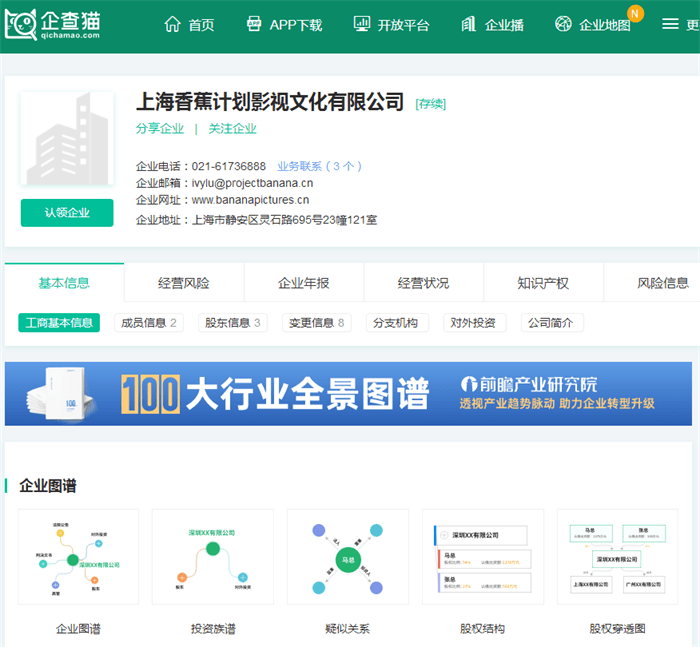Click the company address text
Viewport: 700px width, 647px height.
284,220
